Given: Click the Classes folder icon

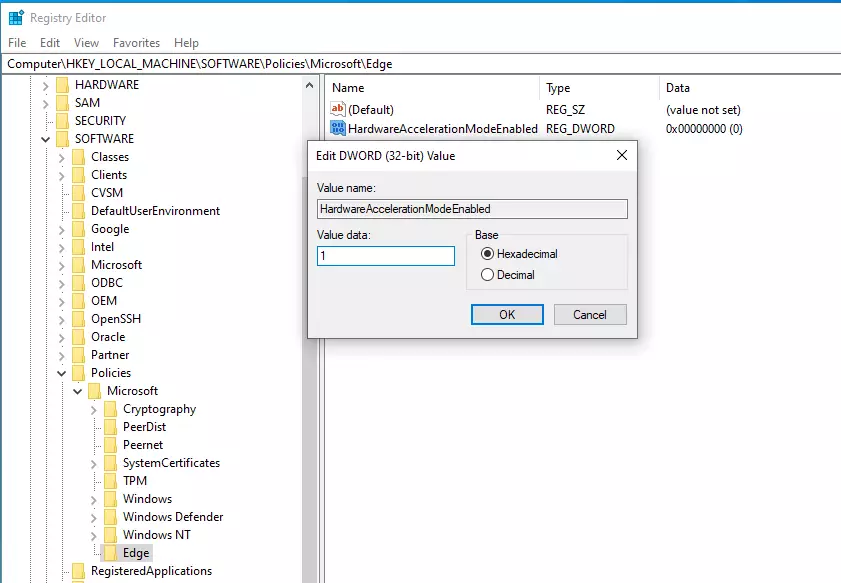Looking at the screenshot, I should (78, 157).
